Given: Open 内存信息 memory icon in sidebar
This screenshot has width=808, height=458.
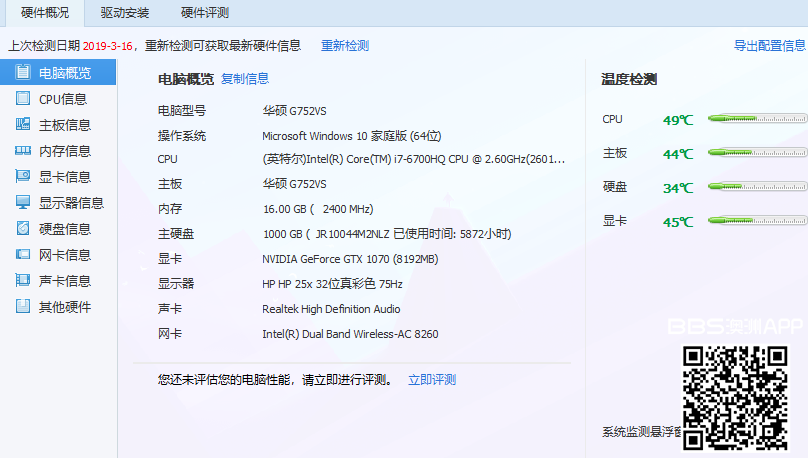Looking at the screenshot, I should coord(22,151).
